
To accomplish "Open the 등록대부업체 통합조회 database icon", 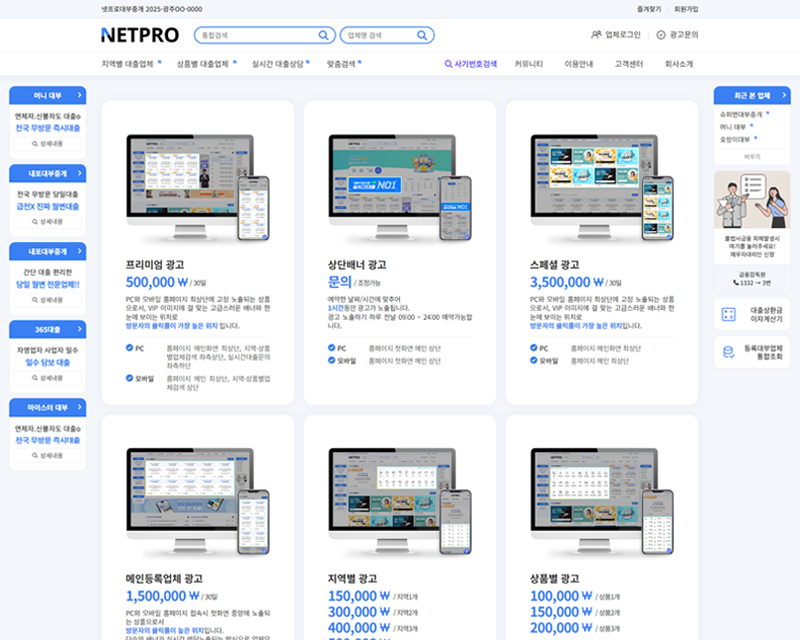I will tap(729, 351).
